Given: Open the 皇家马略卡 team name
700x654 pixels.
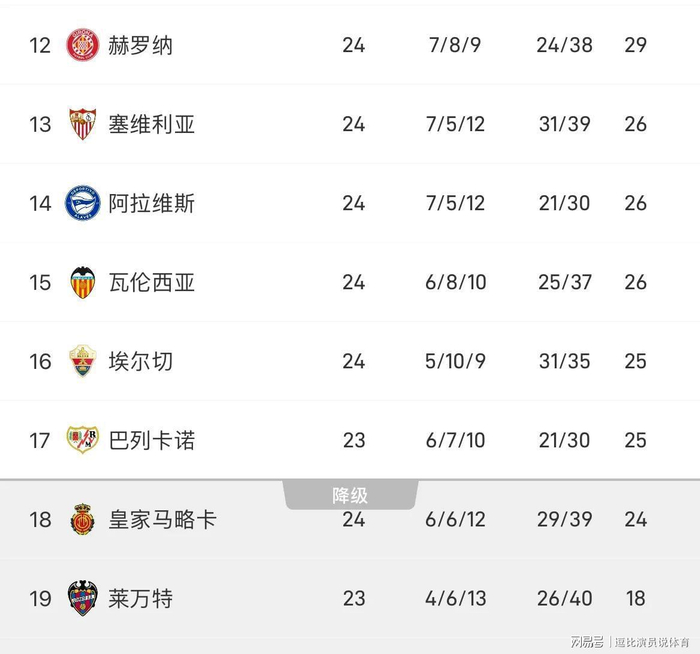Looking at the screenshot, I should (x=162, y=519).
